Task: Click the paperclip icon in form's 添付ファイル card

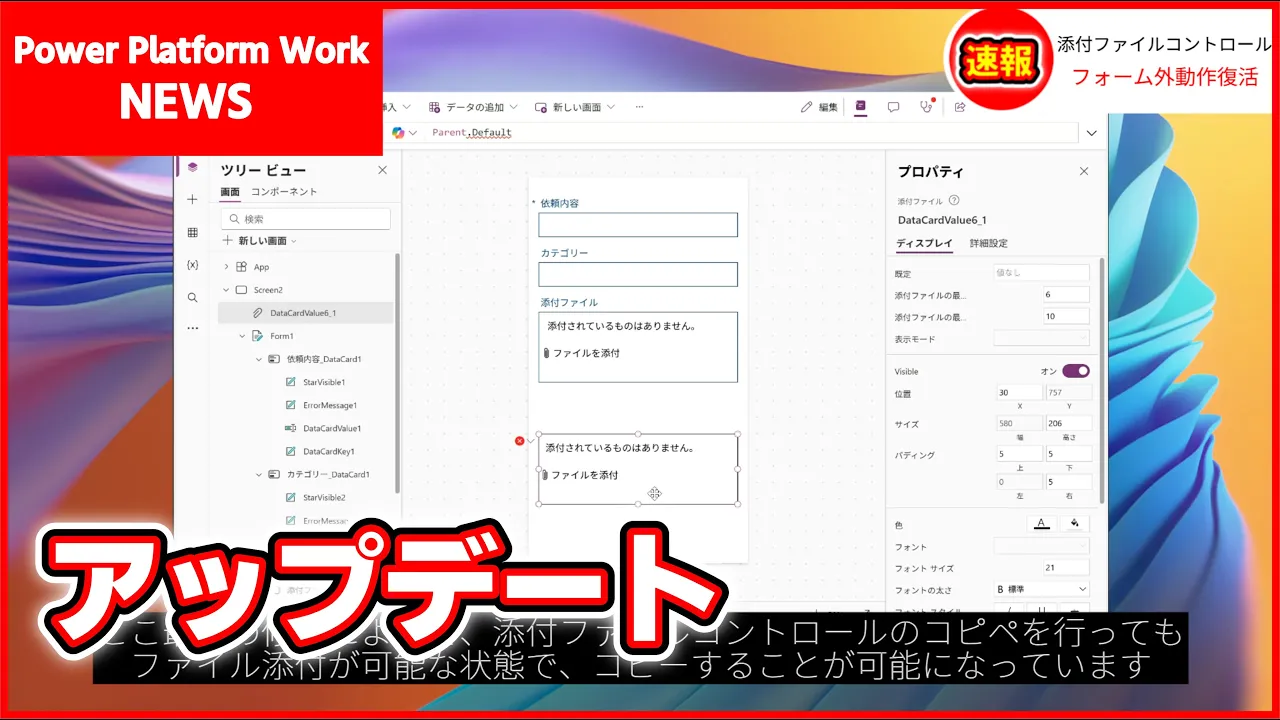Action: pyautogui.click(x=546, y=353)
